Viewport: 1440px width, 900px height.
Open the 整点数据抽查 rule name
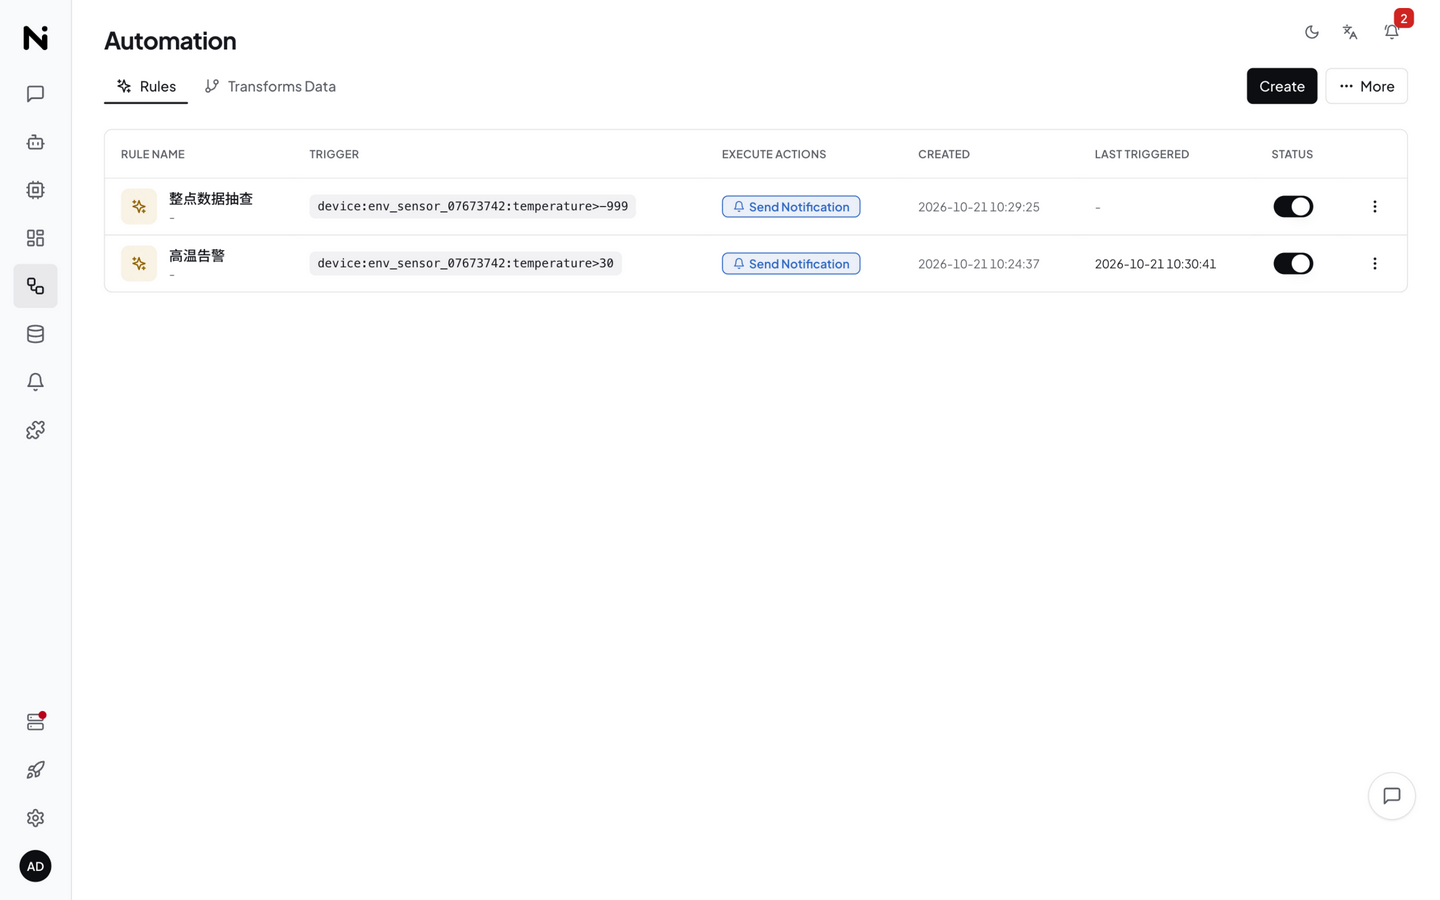[x=211, y=199]
